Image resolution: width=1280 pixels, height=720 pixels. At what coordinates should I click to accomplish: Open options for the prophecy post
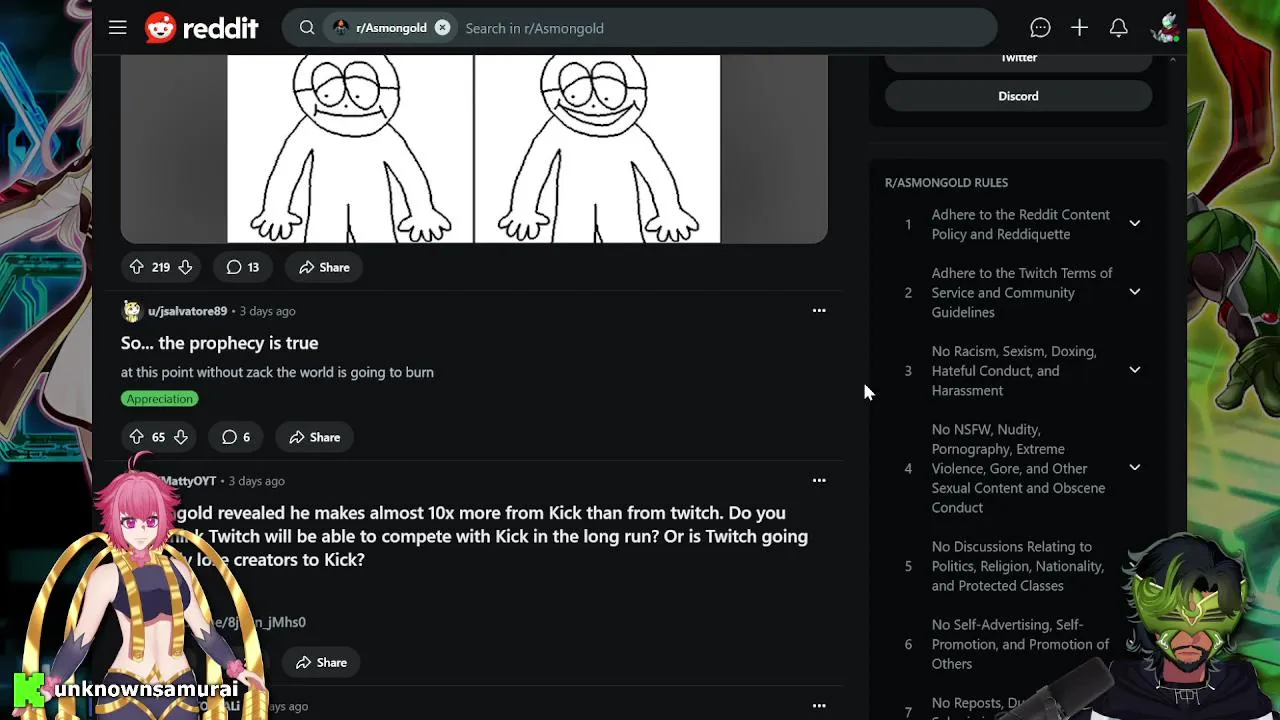click(x=819, y=311)
